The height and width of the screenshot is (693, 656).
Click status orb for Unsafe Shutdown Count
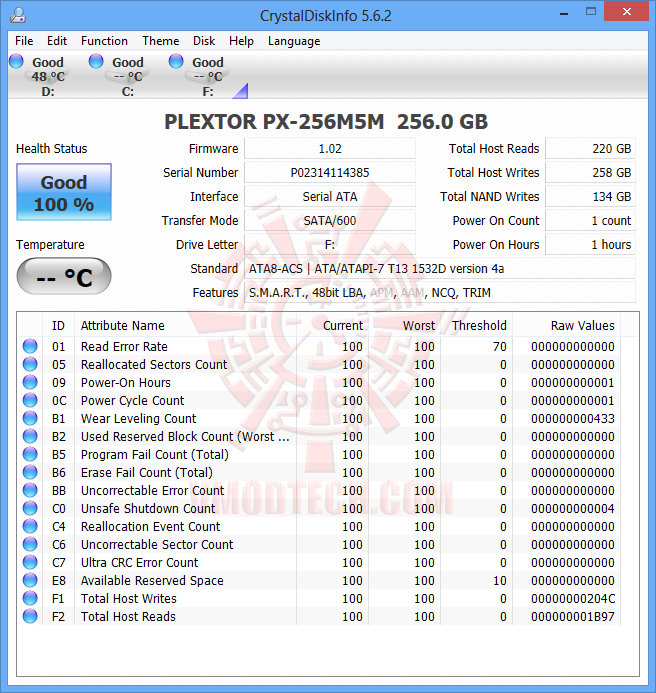click(x=30, y=508)
